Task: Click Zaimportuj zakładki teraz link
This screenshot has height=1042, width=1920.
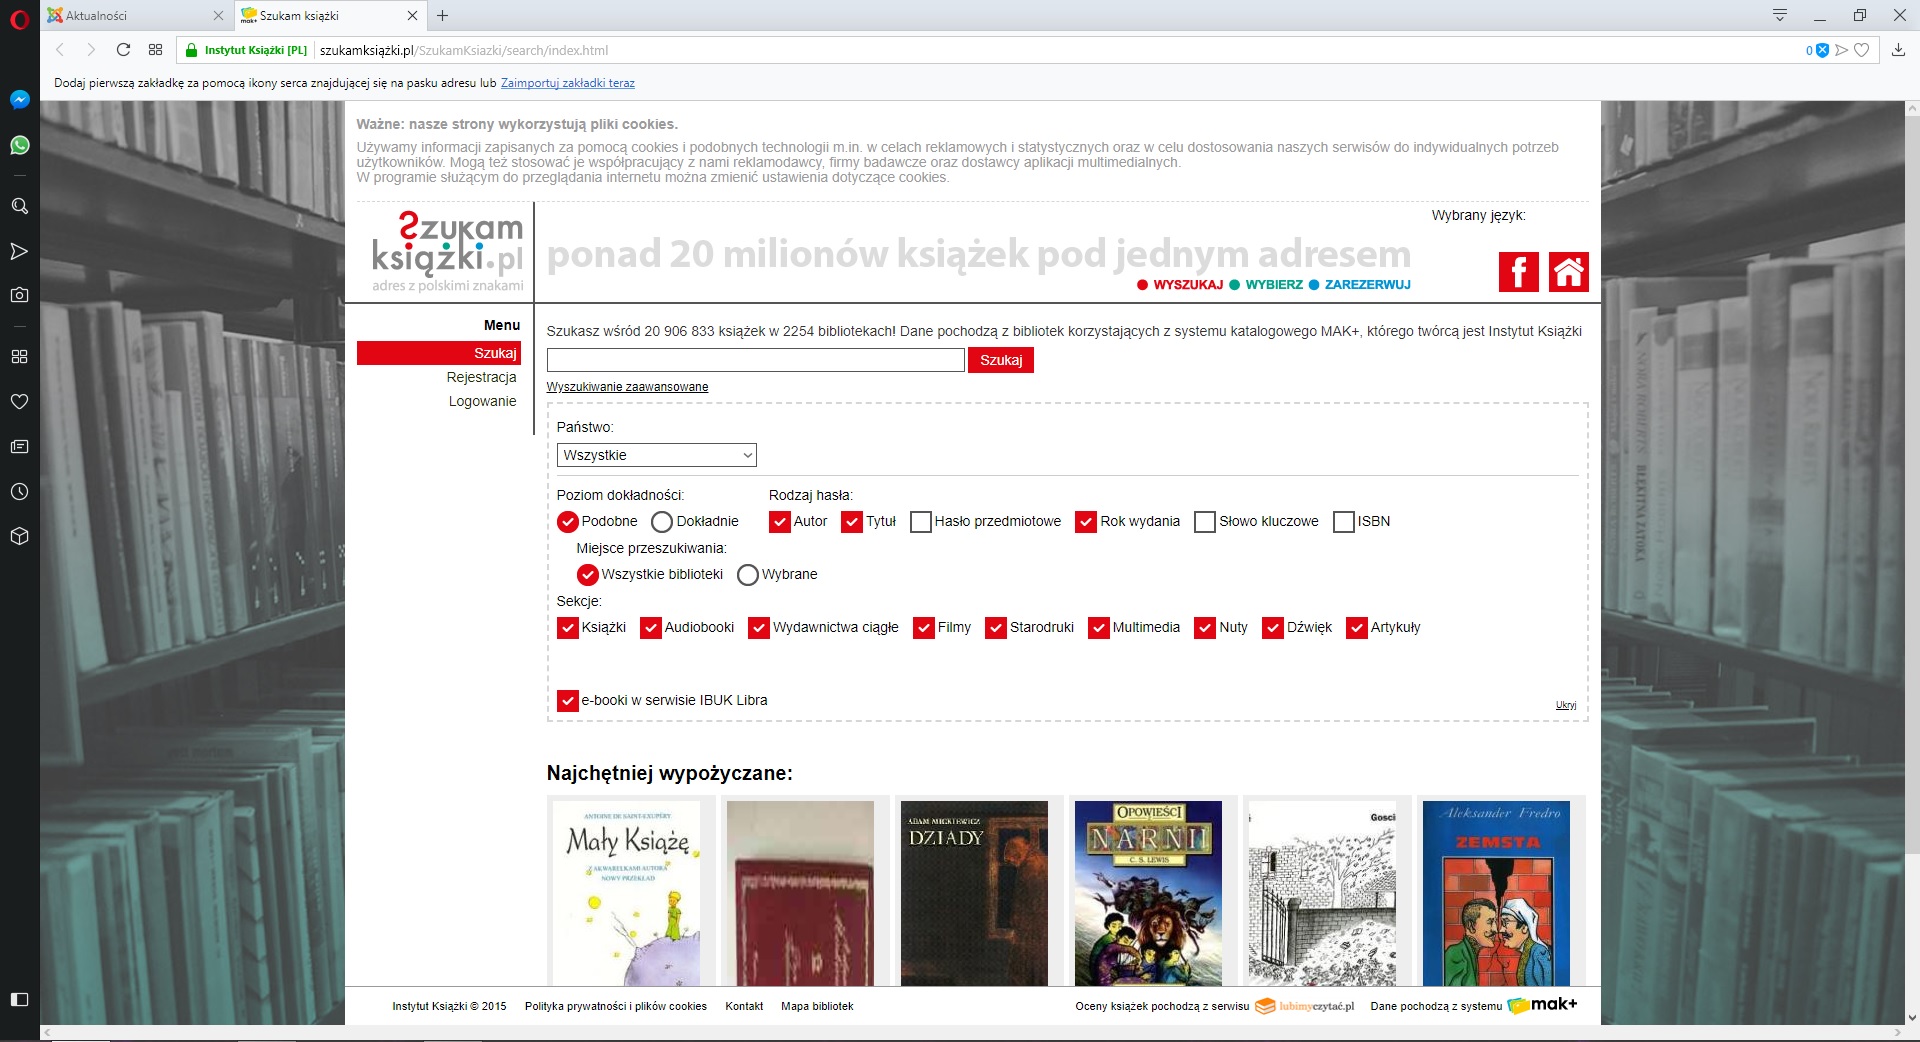Action: [x=568, y=83]
